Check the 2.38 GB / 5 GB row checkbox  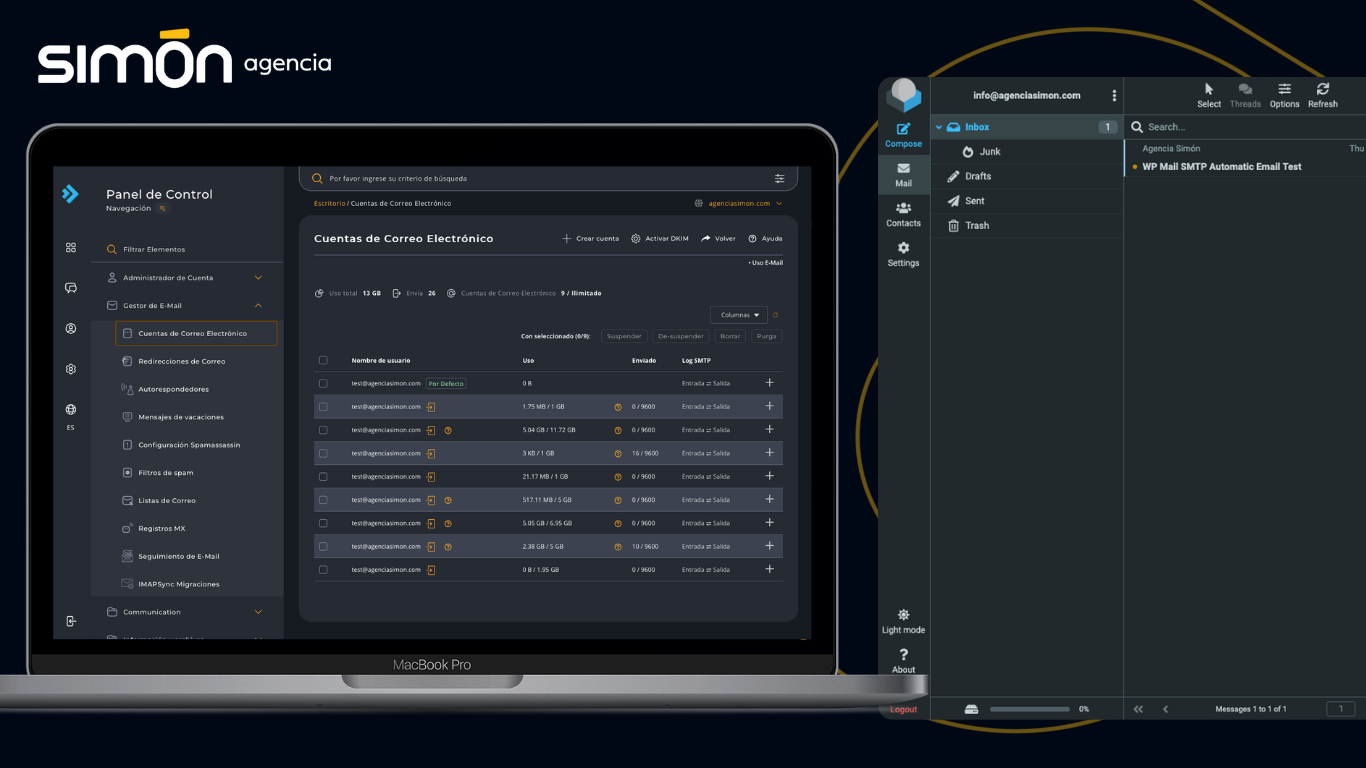[323, 546]
